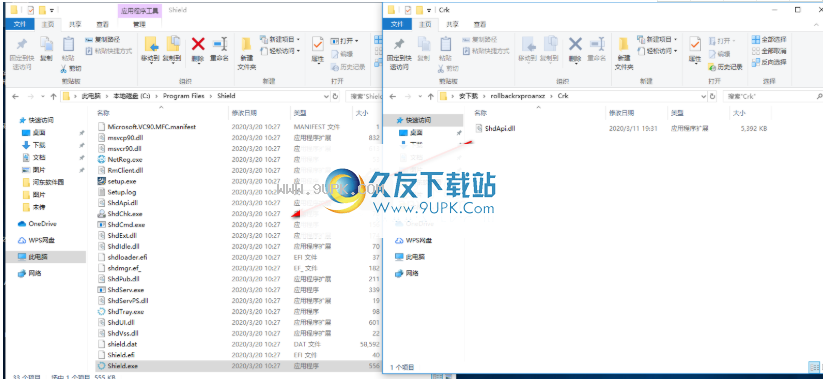
Task: Open the Open (打开) dropdown in Shield window
Action: [x=345, y=41]
